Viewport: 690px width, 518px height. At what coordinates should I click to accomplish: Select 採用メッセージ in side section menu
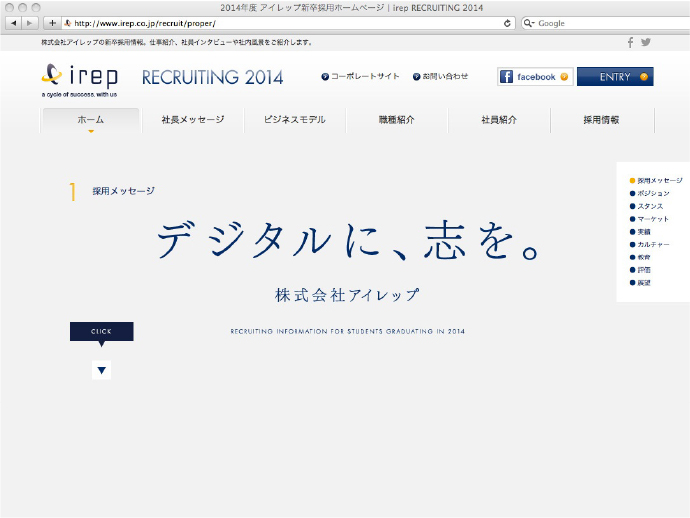pyautogui.click(x=656, y=180)
